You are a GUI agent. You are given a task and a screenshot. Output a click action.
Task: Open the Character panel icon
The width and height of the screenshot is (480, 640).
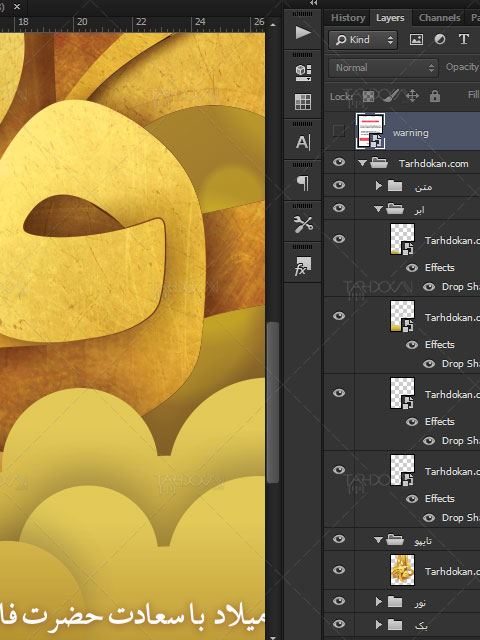(x=303, y=142)
